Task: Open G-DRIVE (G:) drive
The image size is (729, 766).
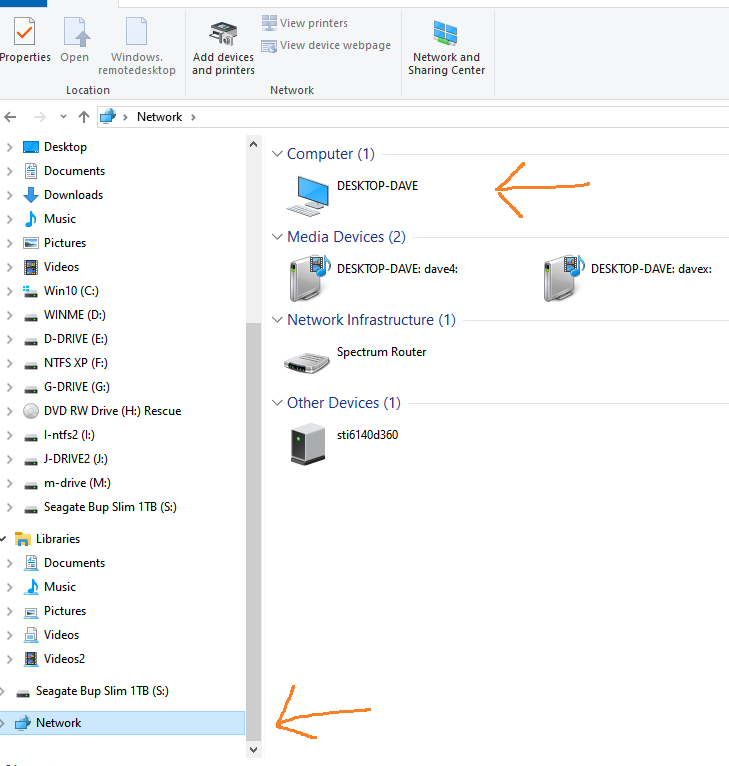Action: 76,386
